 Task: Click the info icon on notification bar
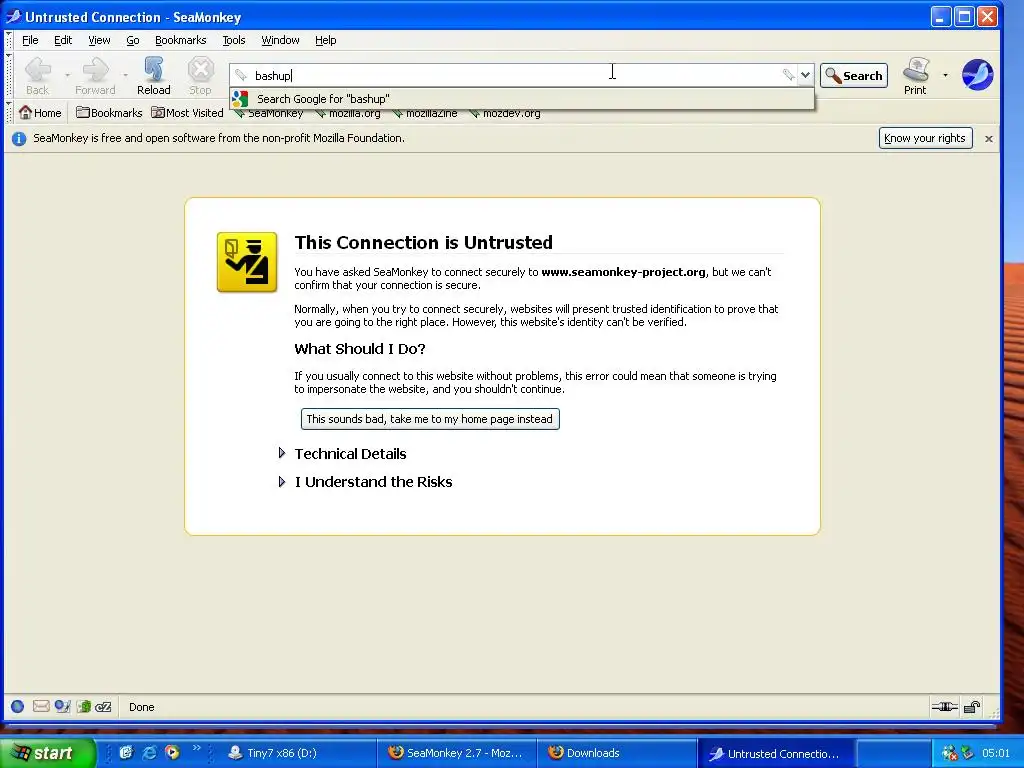click(19, 138)
